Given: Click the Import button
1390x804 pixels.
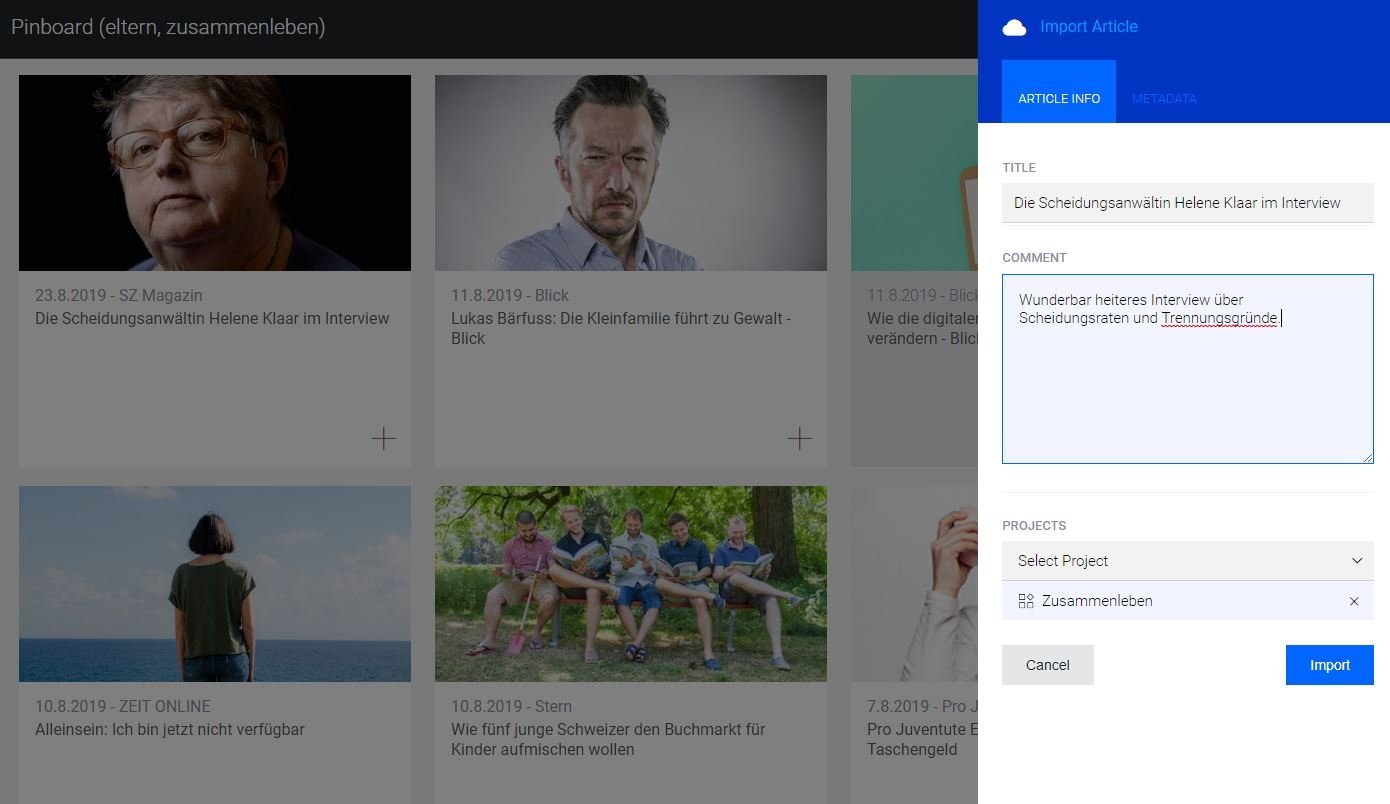Looking at the screenshot, I should [1330, 665].
